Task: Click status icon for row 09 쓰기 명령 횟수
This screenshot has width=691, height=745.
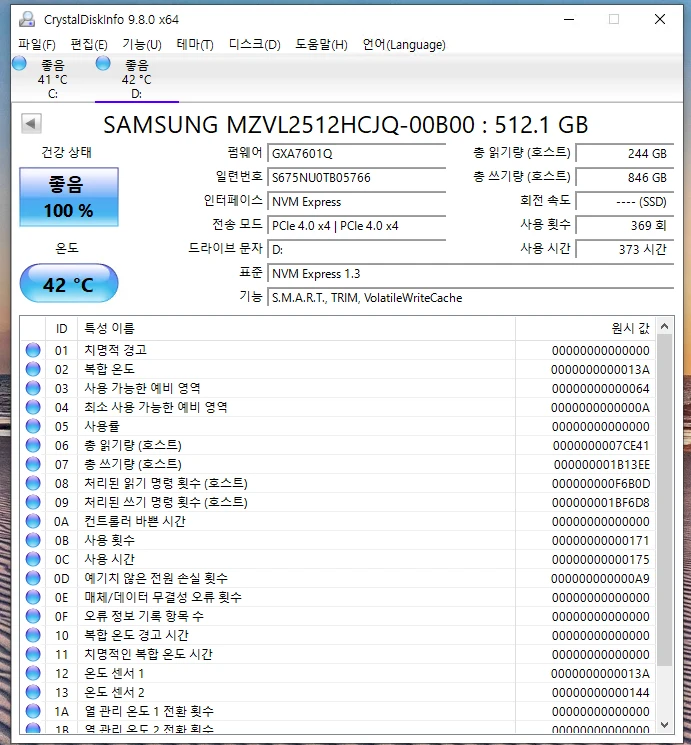Action: (33, 502)
